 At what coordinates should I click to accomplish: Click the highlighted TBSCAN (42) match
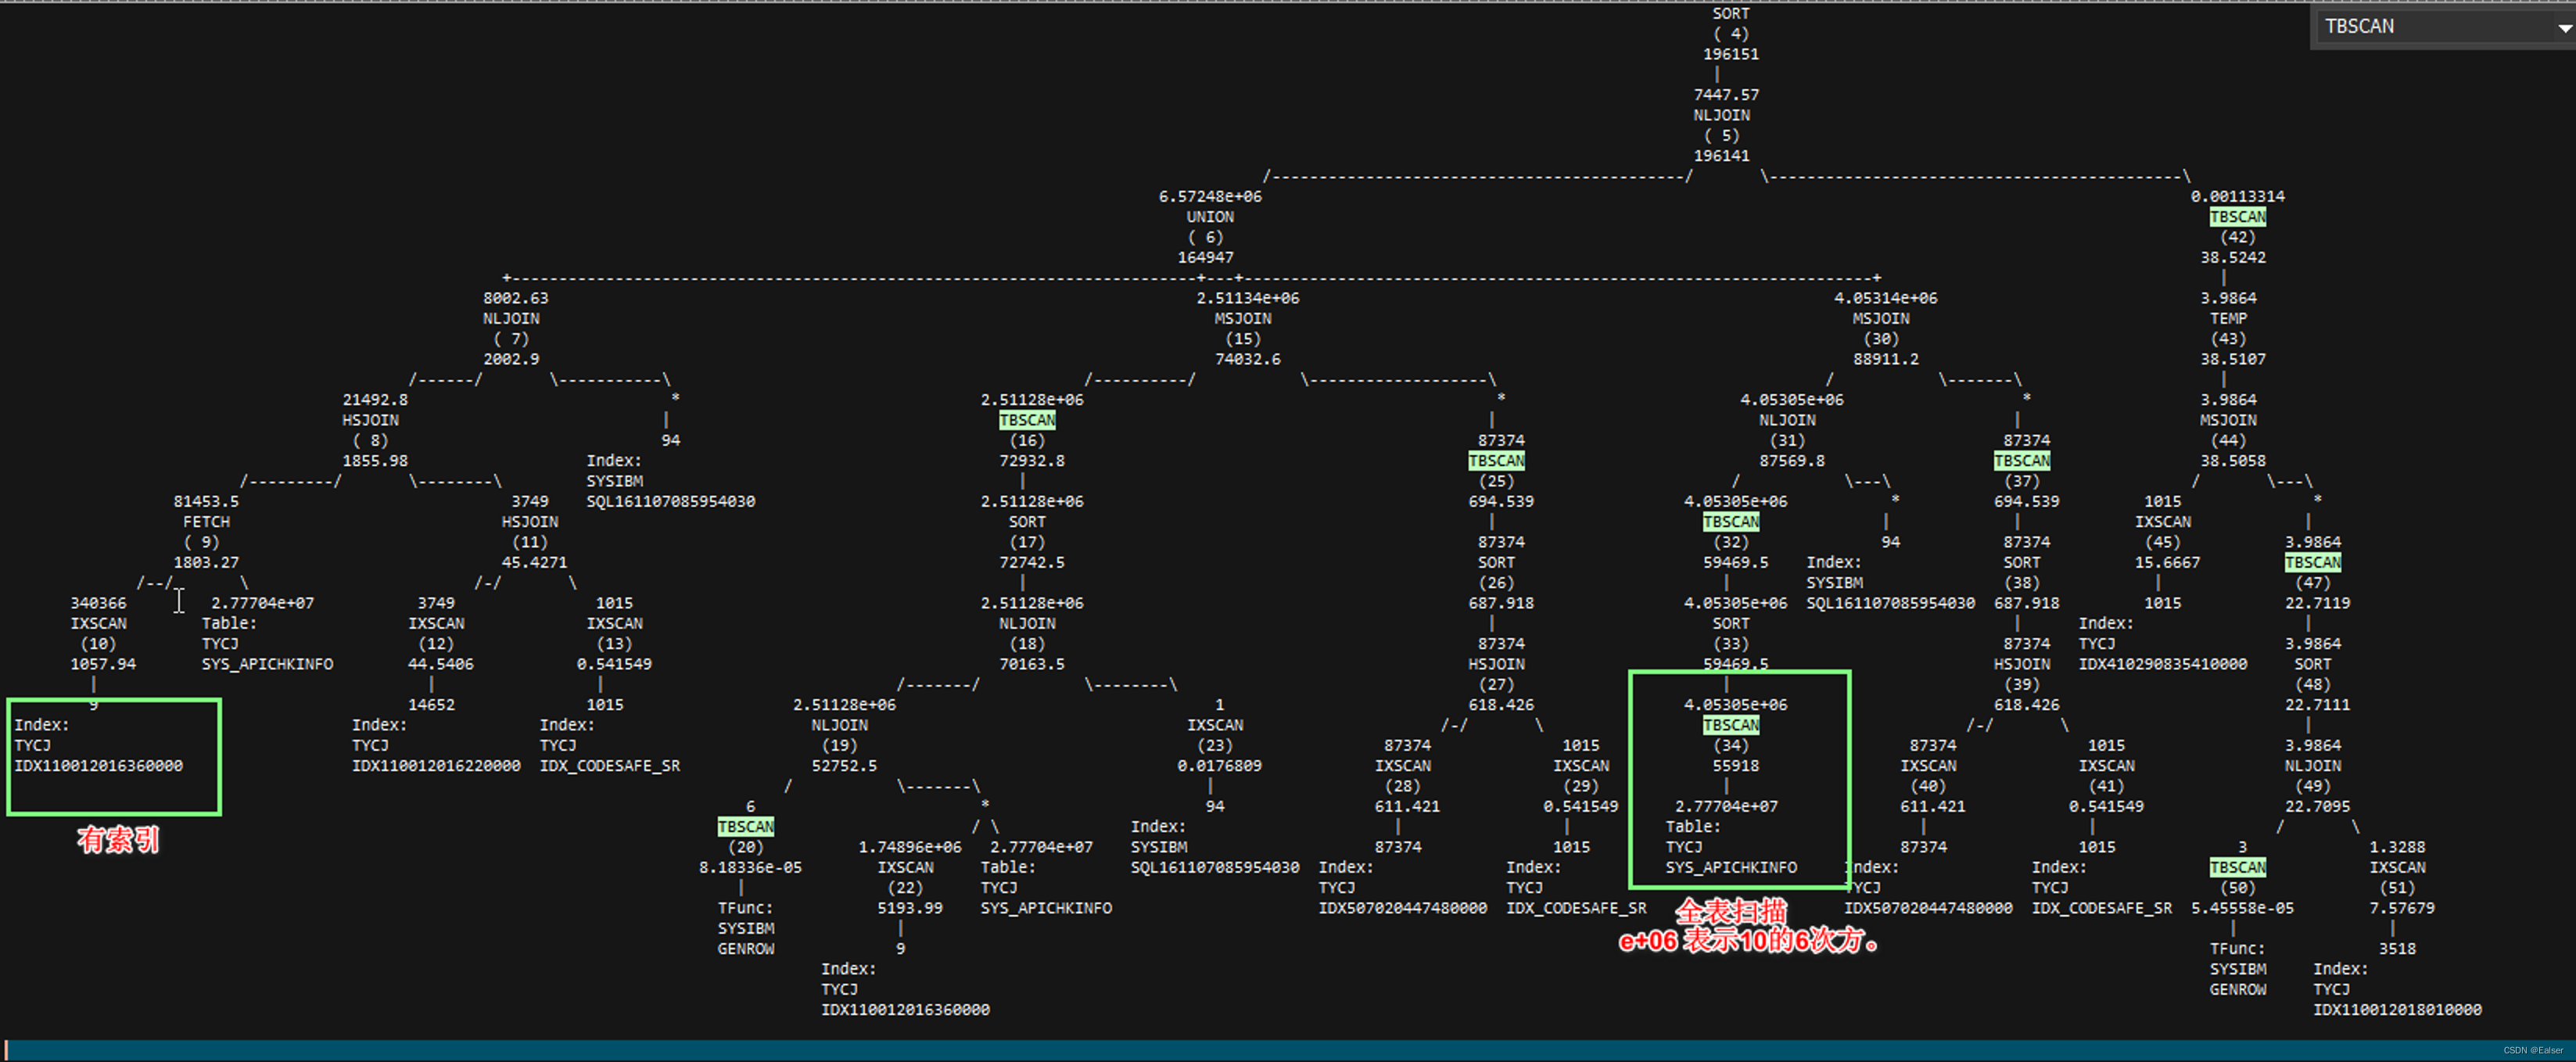(2237, 217)
